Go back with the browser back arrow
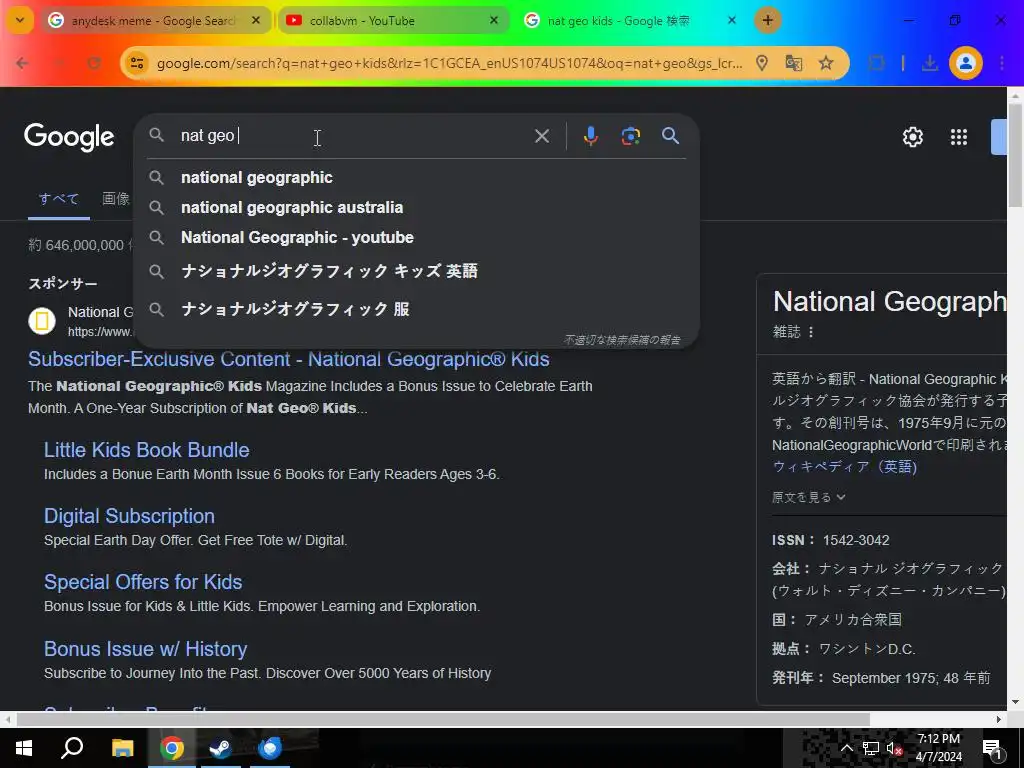 click(23, 63)
